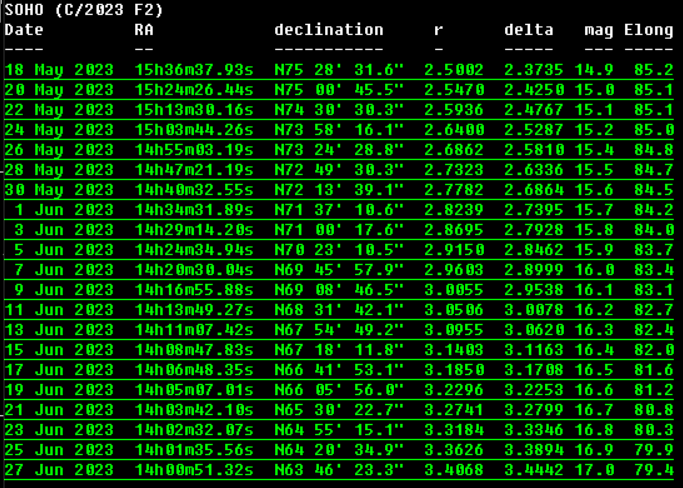Click the RA column header

(144, 30)
